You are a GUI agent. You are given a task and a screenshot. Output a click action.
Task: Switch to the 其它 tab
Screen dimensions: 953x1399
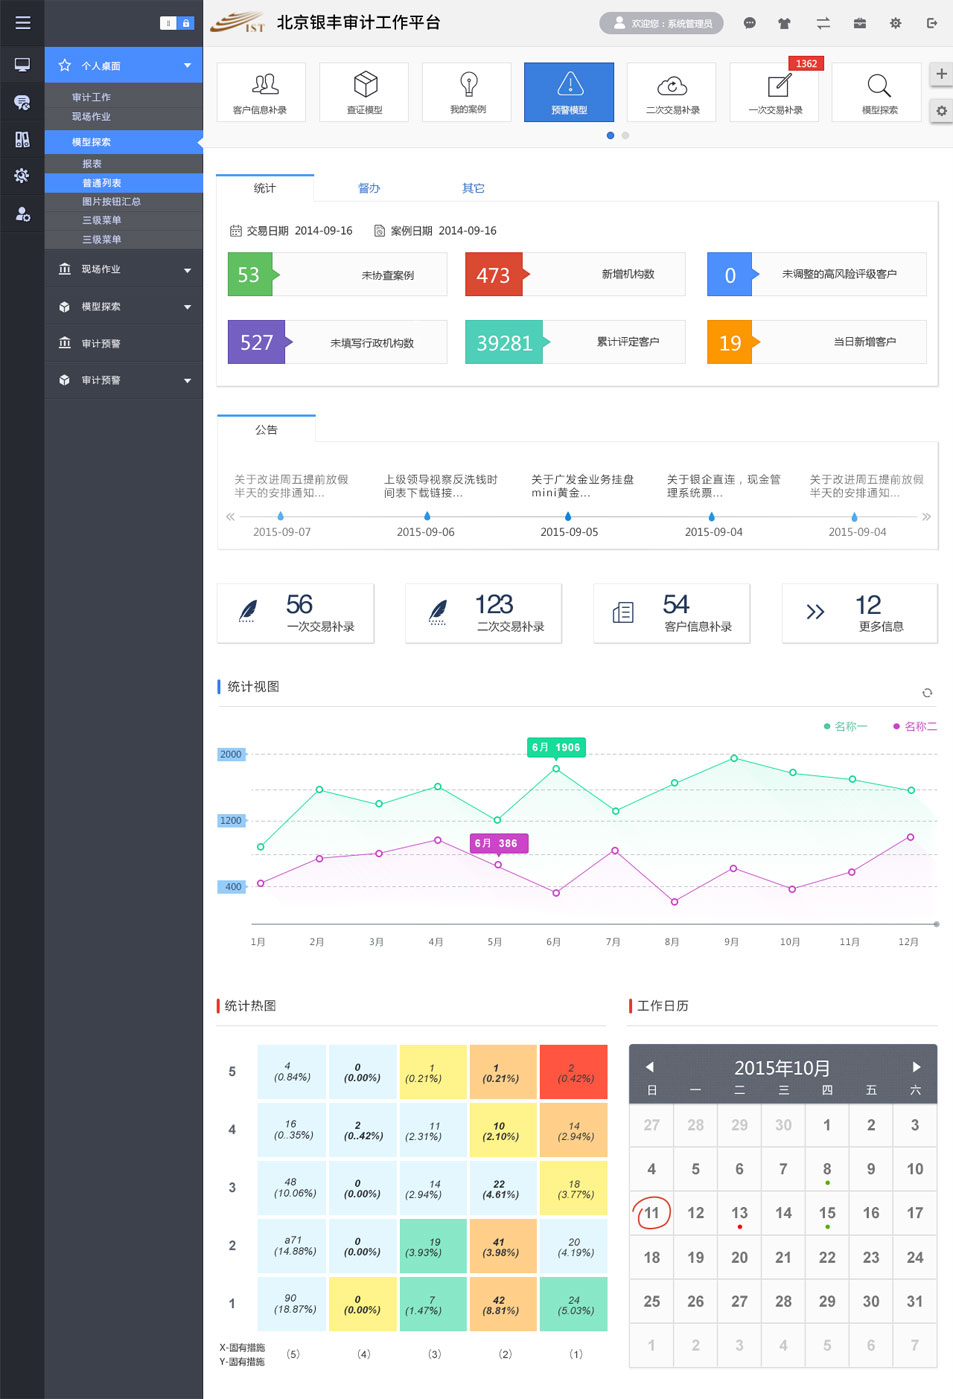click(473, 188)
